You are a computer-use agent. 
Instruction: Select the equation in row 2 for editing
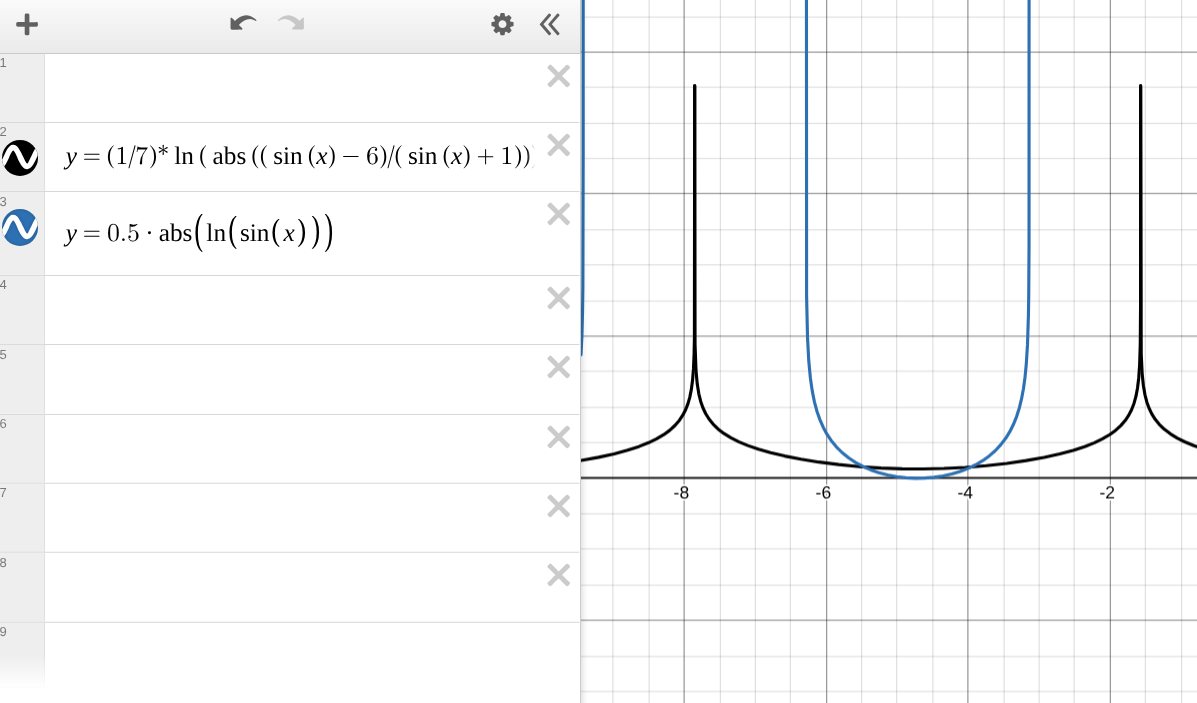tap(300, 156)
